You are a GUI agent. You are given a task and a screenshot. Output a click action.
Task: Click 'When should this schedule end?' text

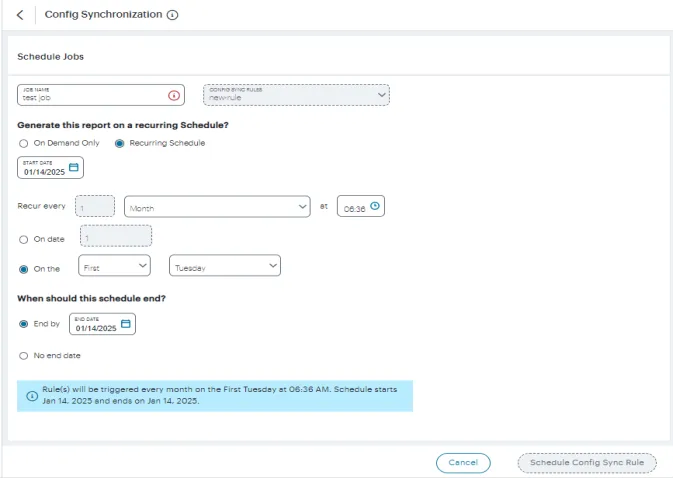(91, 299)
